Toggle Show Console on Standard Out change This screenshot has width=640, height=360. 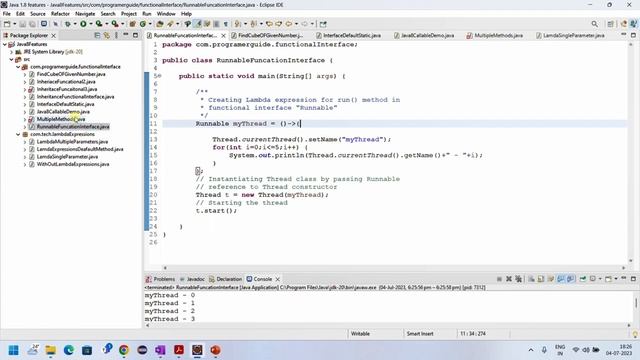[x=560, y=279]
